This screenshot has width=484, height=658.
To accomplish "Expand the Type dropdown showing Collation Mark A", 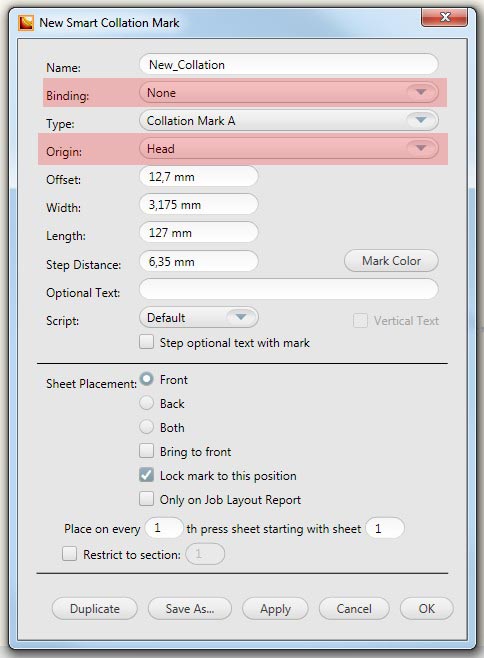I will tap(289, 121).
